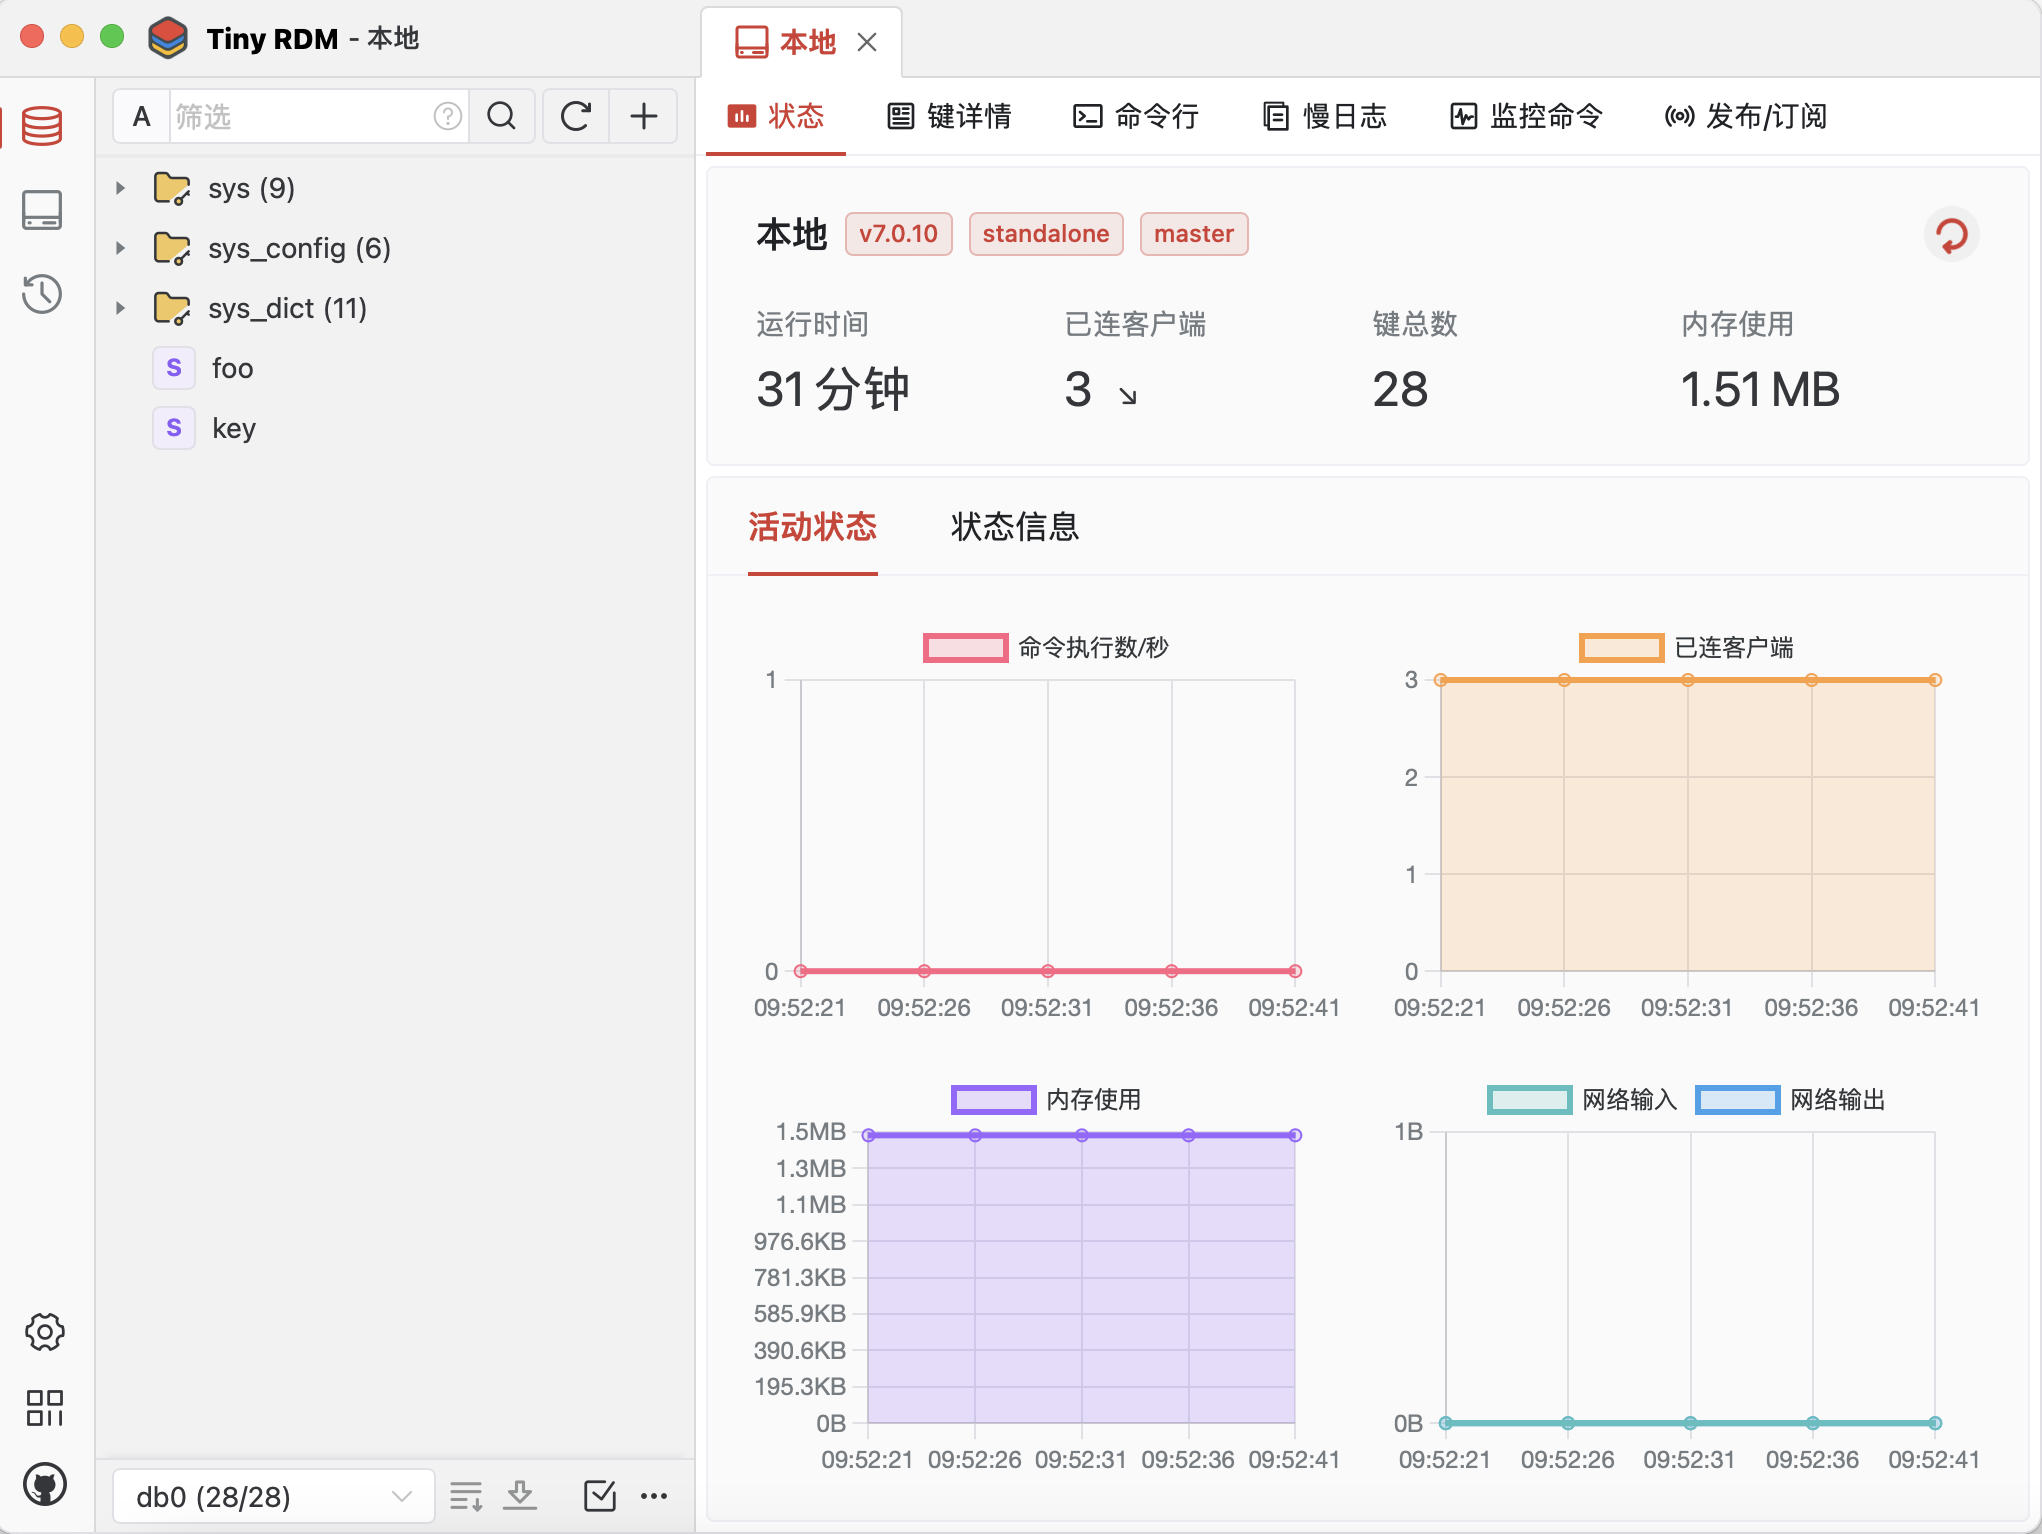
Task: Open the server connections sidebar icon
Action: pyautogui.click(x=42, y=210)
